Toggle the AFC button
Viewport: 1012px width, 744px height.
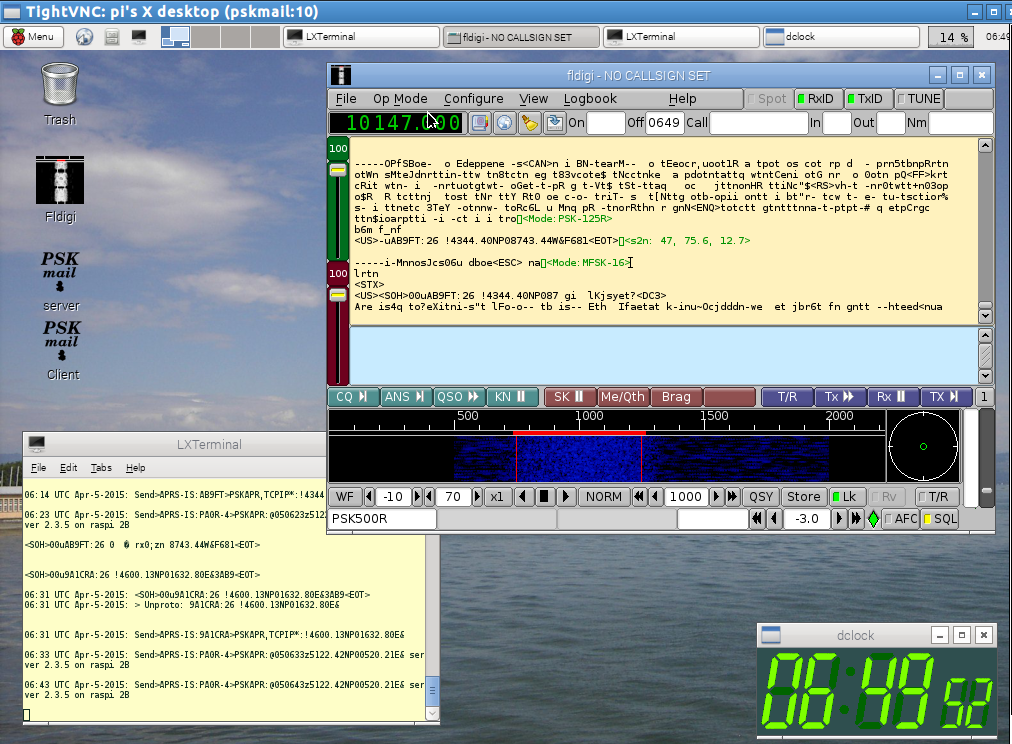tap(901, 519)
